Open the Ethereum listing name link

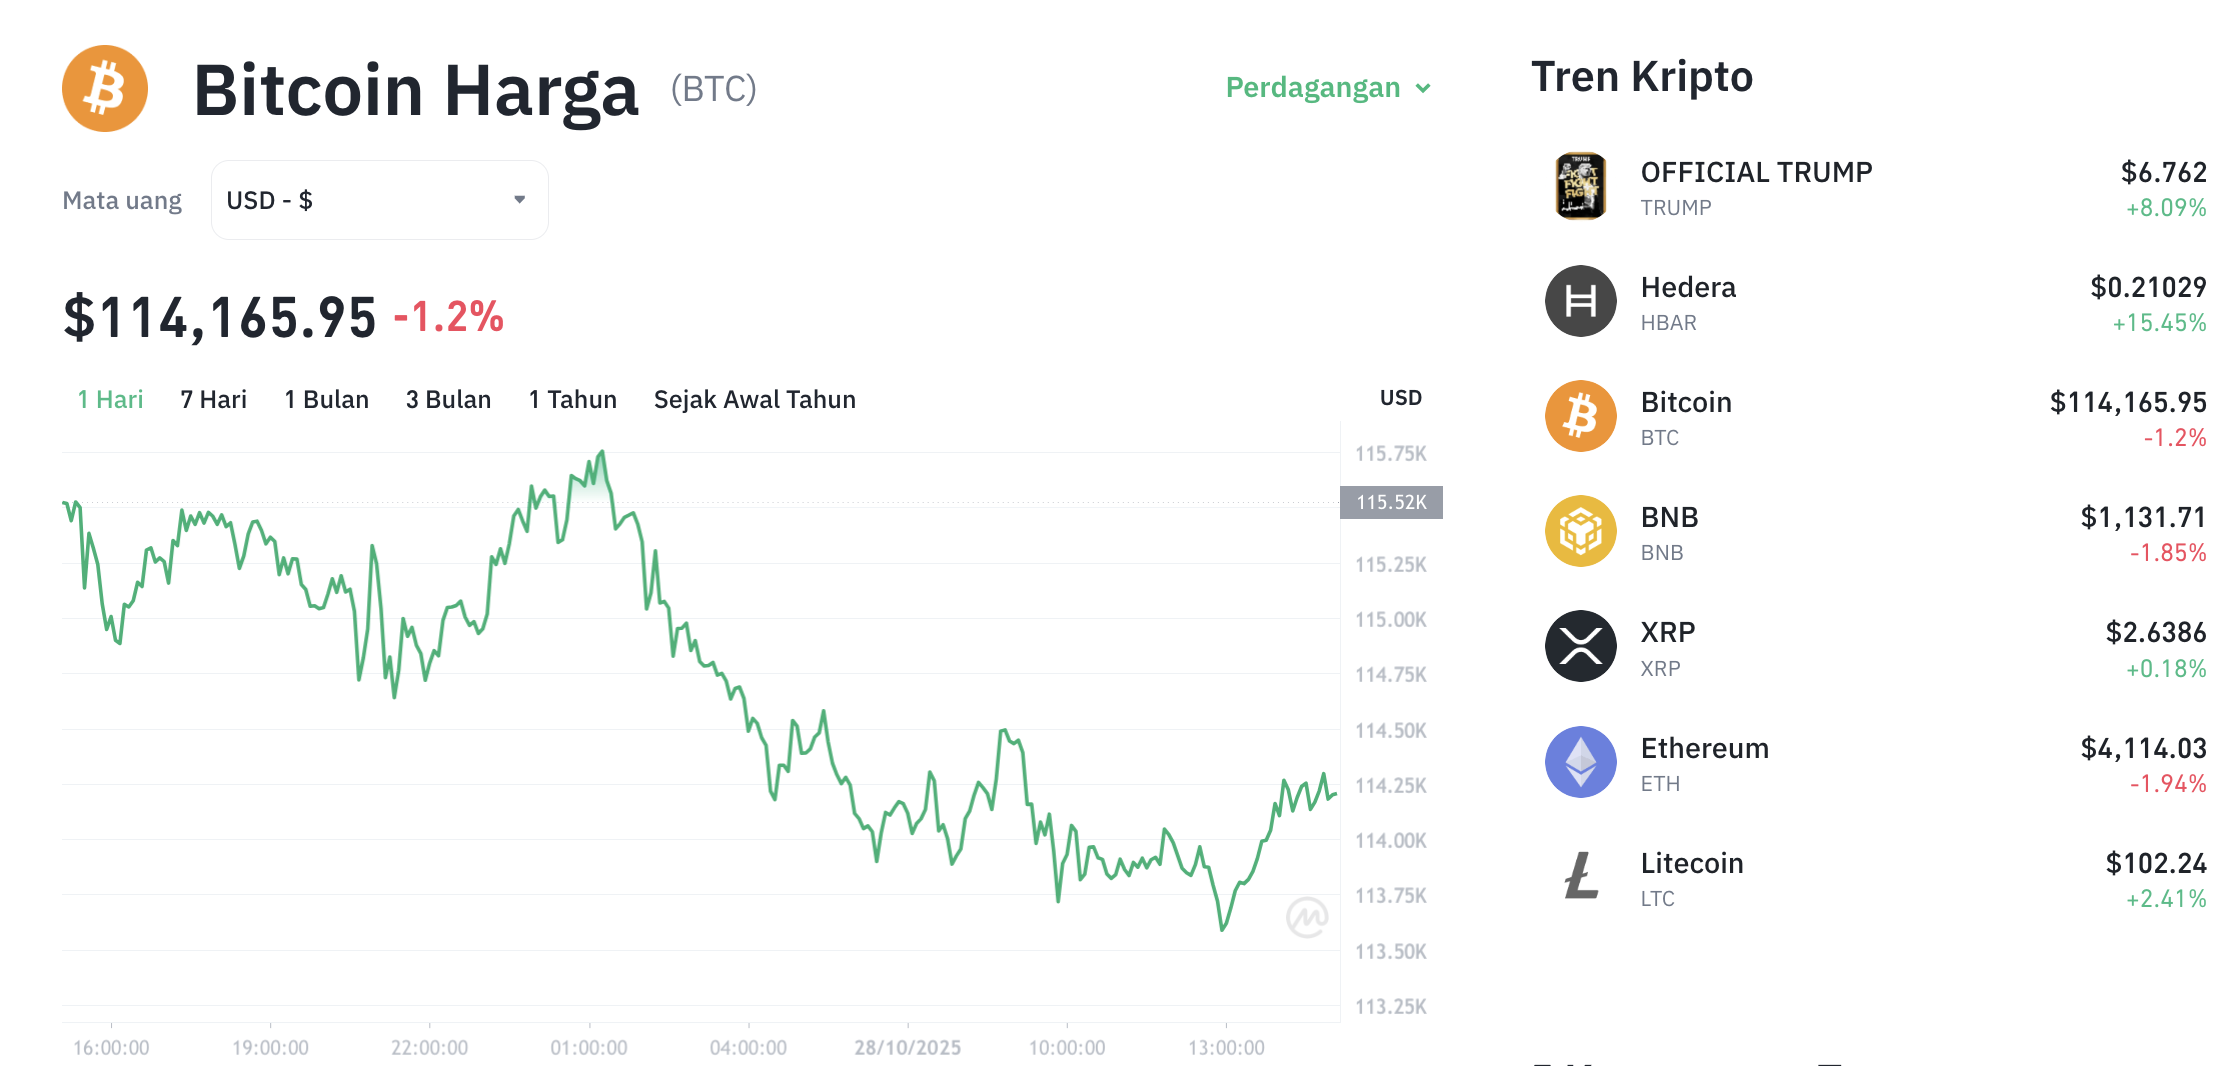[1704, 749]
